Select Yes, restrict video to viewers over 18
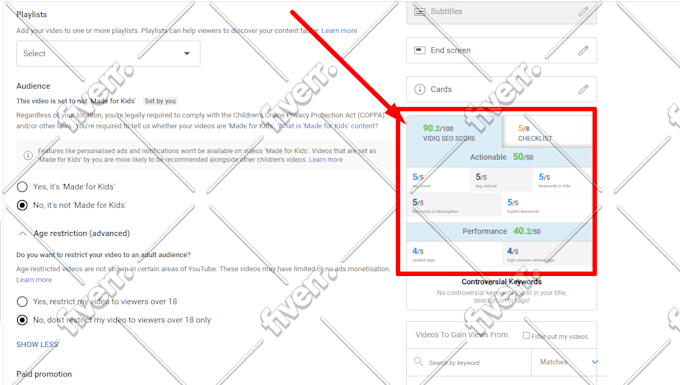Image resolution: width=680 pixels, height=385 pixels. coord(22,301)
